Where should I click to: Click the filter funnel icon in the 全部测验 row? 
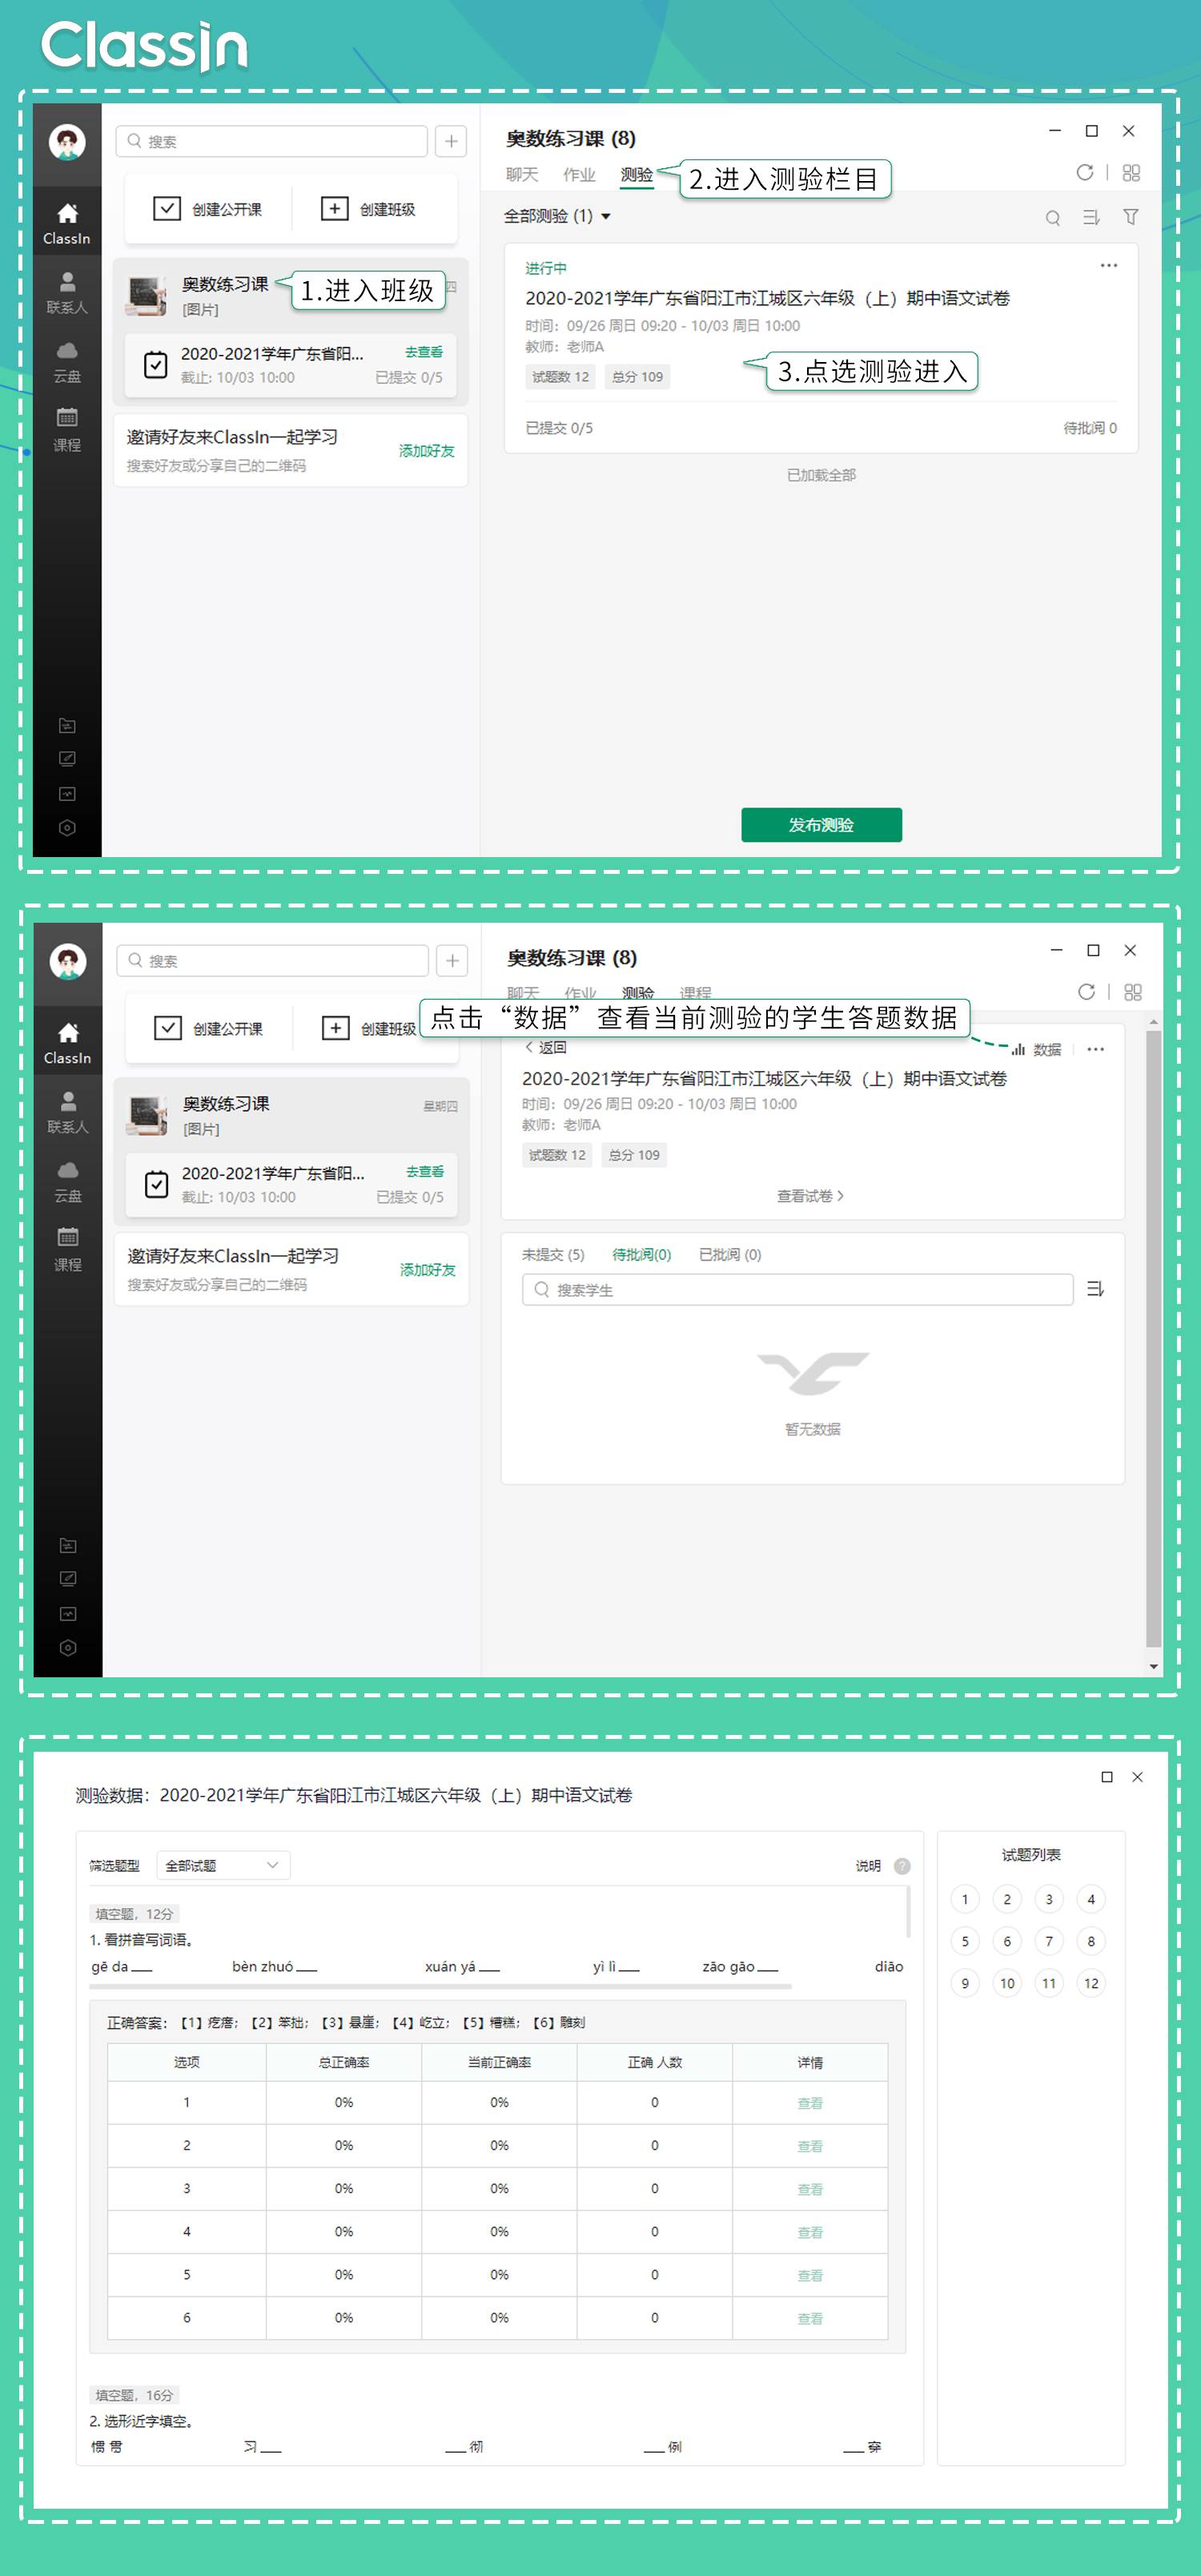tap(1130, 216)
